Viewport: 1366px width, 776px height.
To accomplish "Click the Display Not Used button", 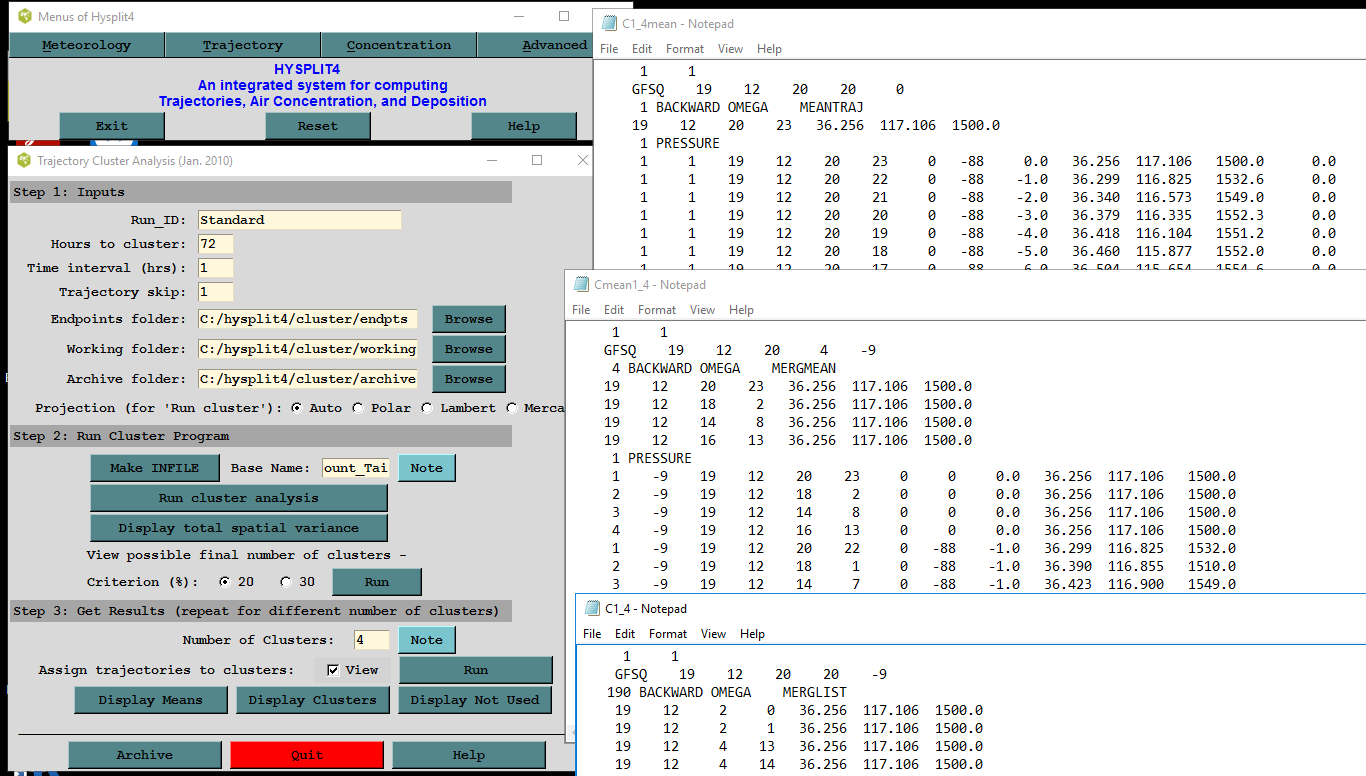I will click(475, 700).
